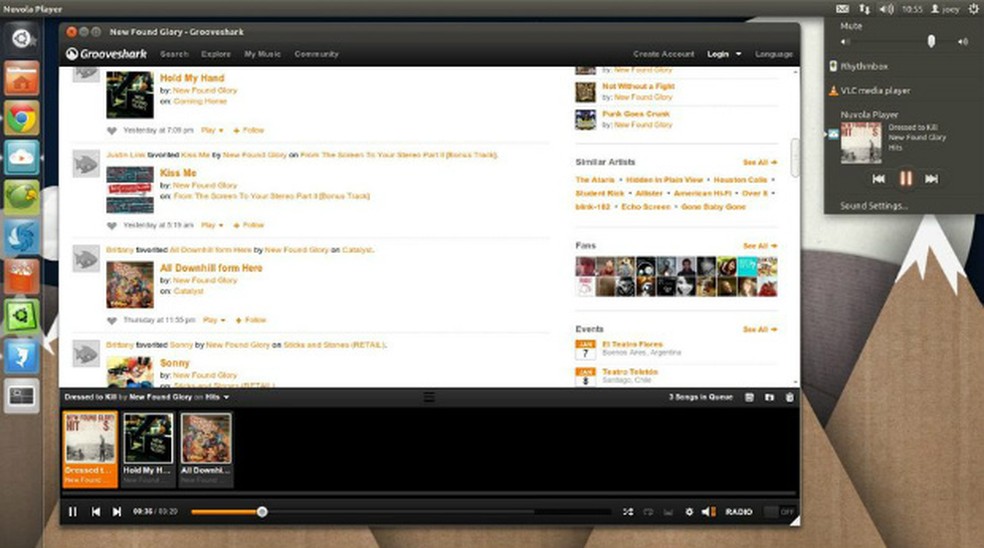Toggle repeat in the player bar
984x548 pixels.
[648, 512]
